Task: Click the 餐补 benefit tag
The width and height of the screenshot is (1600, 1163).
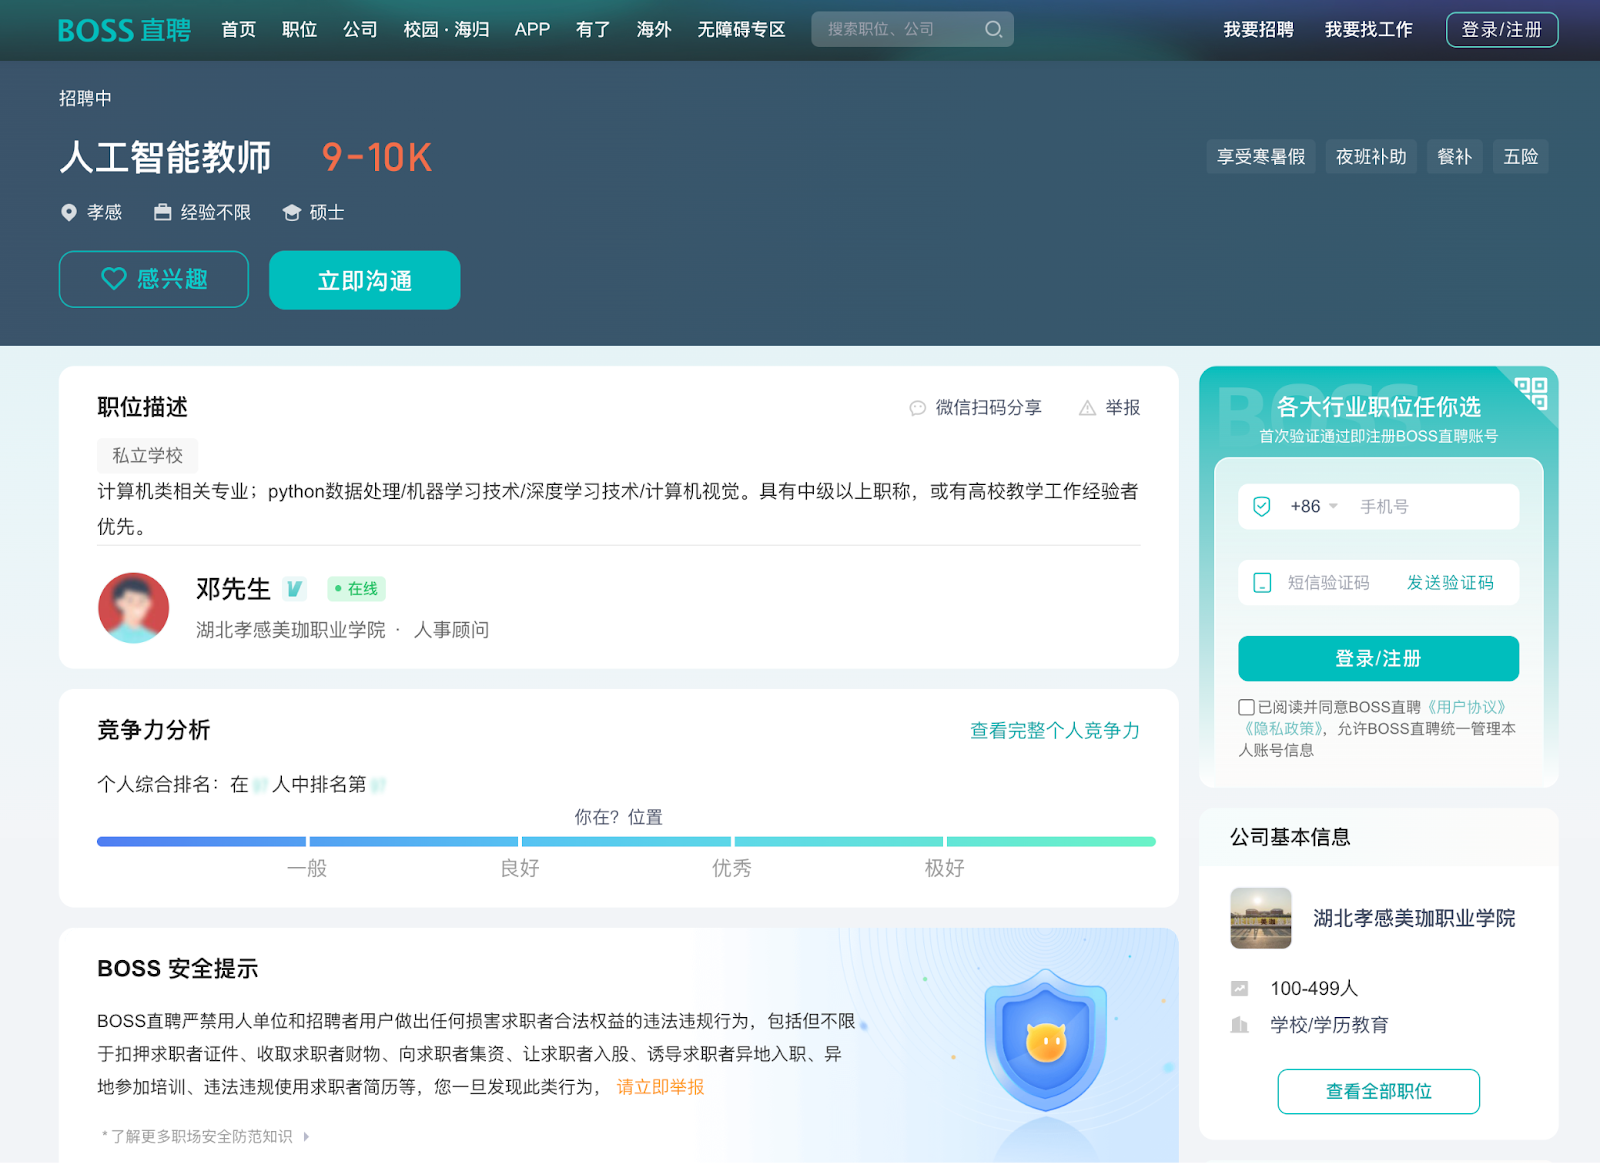Action: (1454, 156)
